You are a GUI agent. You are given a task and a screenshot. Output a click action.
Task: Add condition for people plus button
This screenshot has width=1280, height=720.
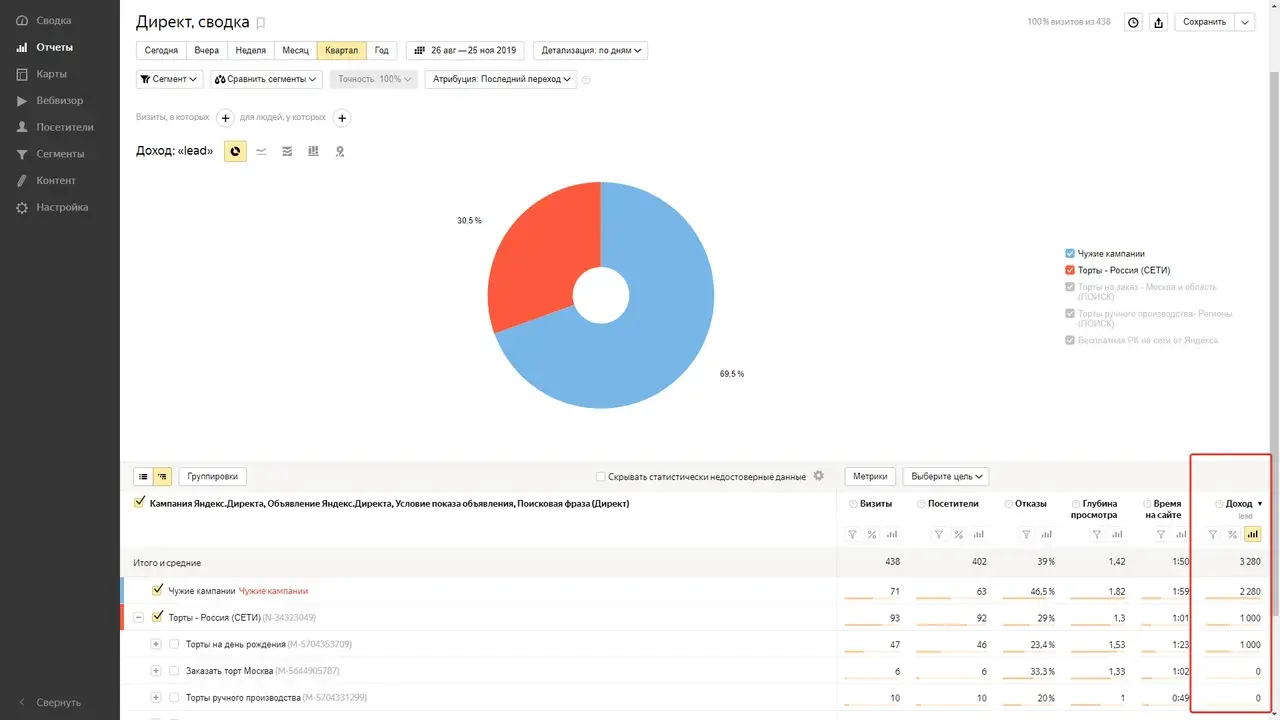[341, 118]
